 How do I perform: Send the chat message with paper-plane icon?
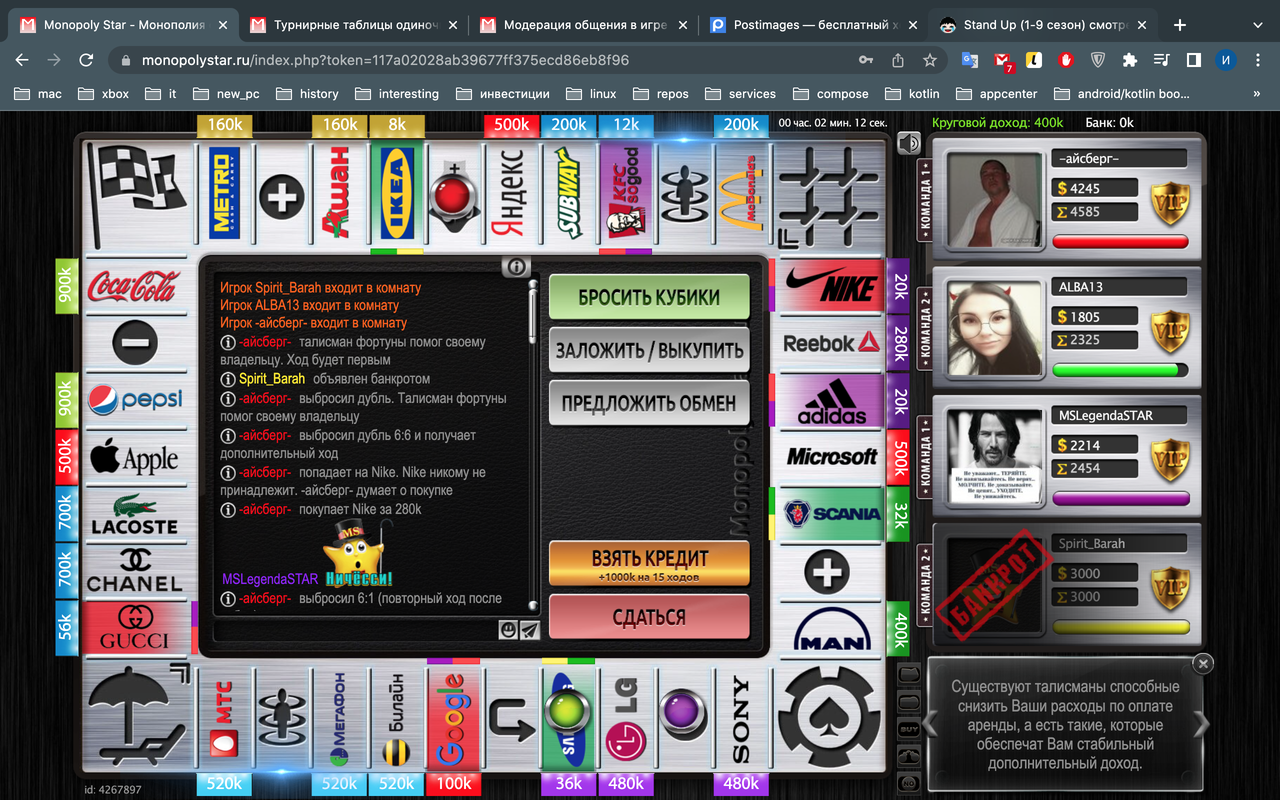tap(529, 630)
